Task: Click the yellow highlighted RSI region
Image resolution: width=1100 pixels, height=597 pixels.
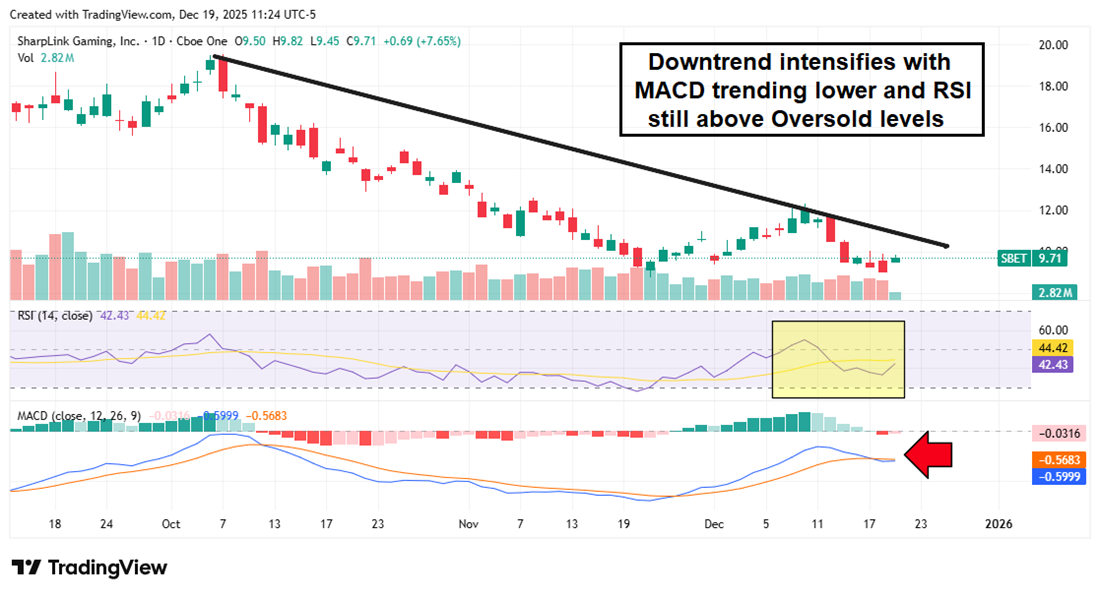Action: point(838,357)
